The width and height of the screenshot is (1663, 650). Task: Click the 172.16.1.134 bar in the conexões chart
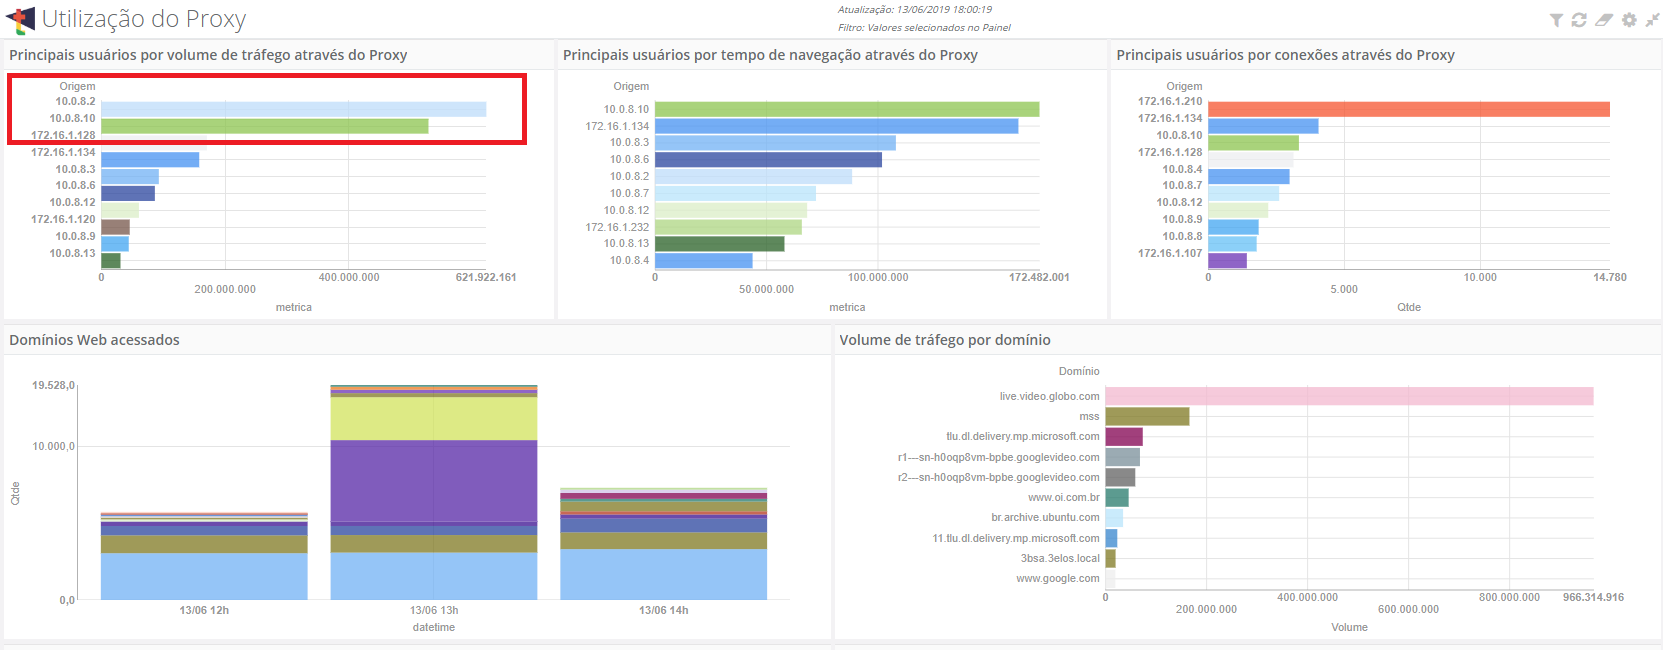coord(1263,126)
